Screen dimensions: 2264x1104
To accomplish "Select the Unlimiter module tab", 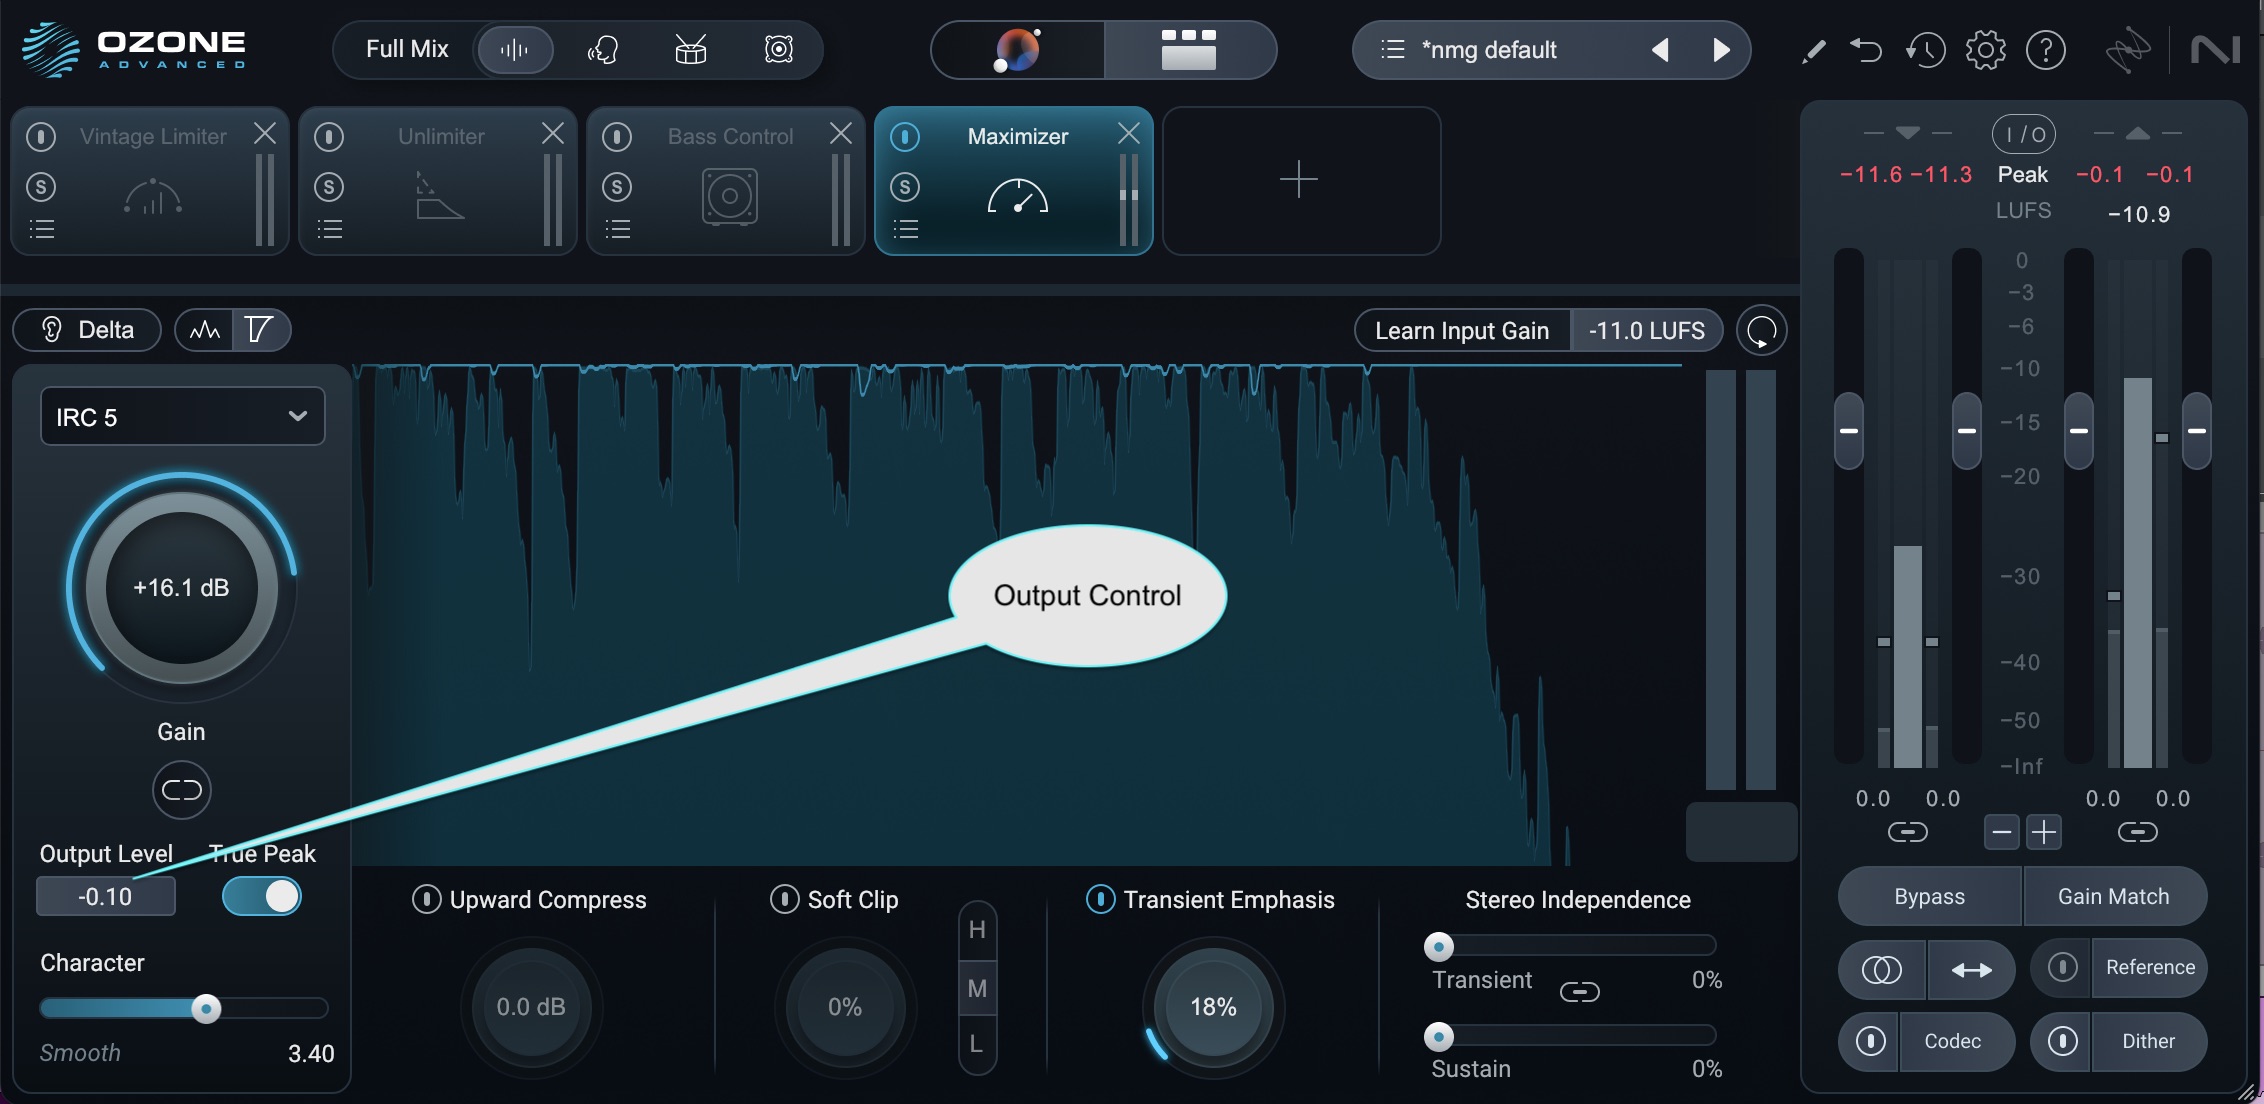I will tap(438, 180).
